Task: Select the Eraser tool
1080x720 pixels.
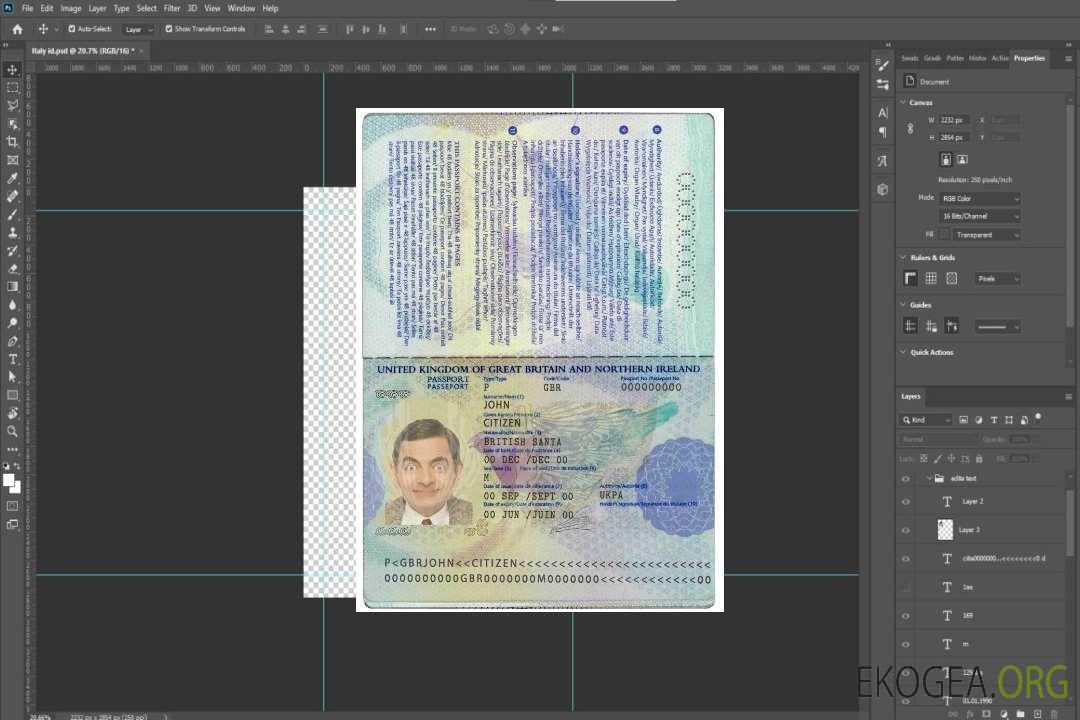Action: [x=12, y=269]
